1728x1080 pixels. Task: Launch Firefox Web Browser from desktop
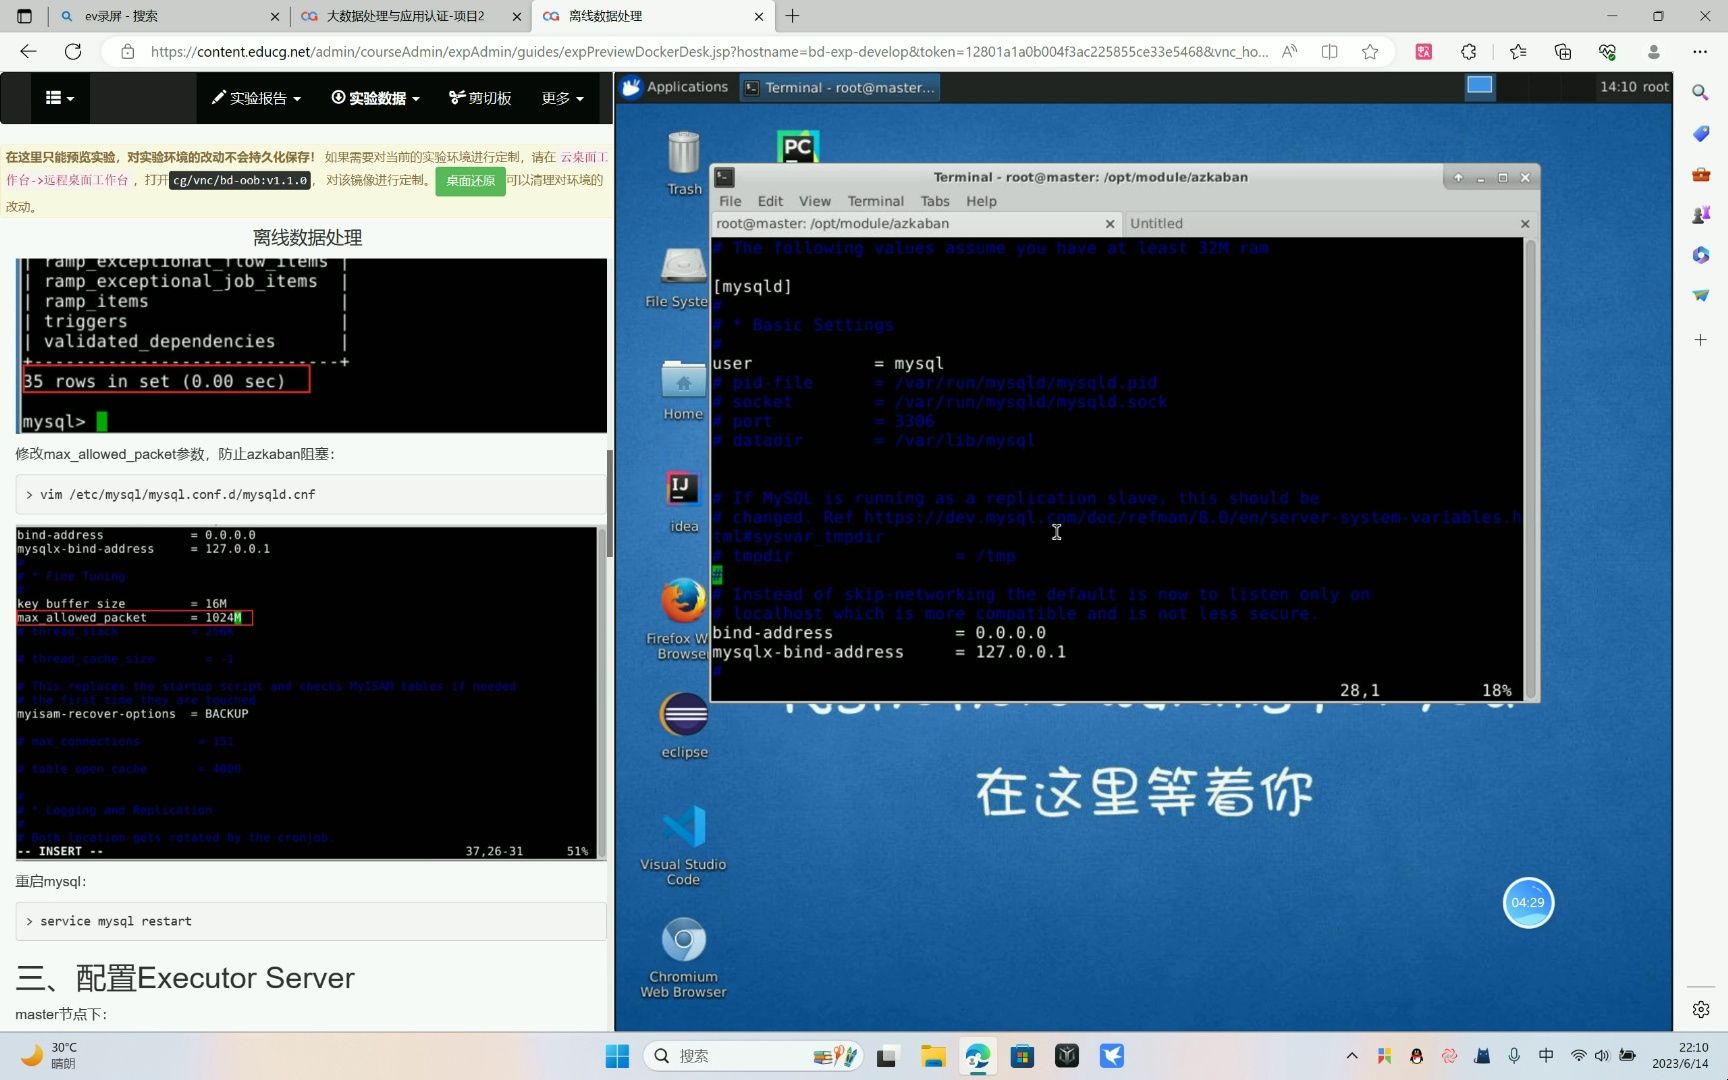point(683,617)
